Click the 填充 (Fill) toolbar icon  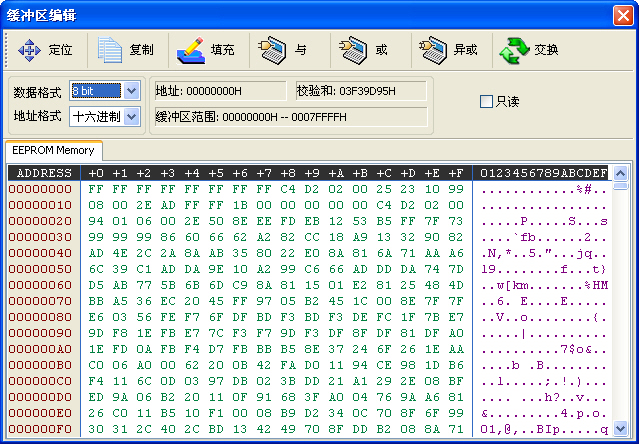coord(190,49)
